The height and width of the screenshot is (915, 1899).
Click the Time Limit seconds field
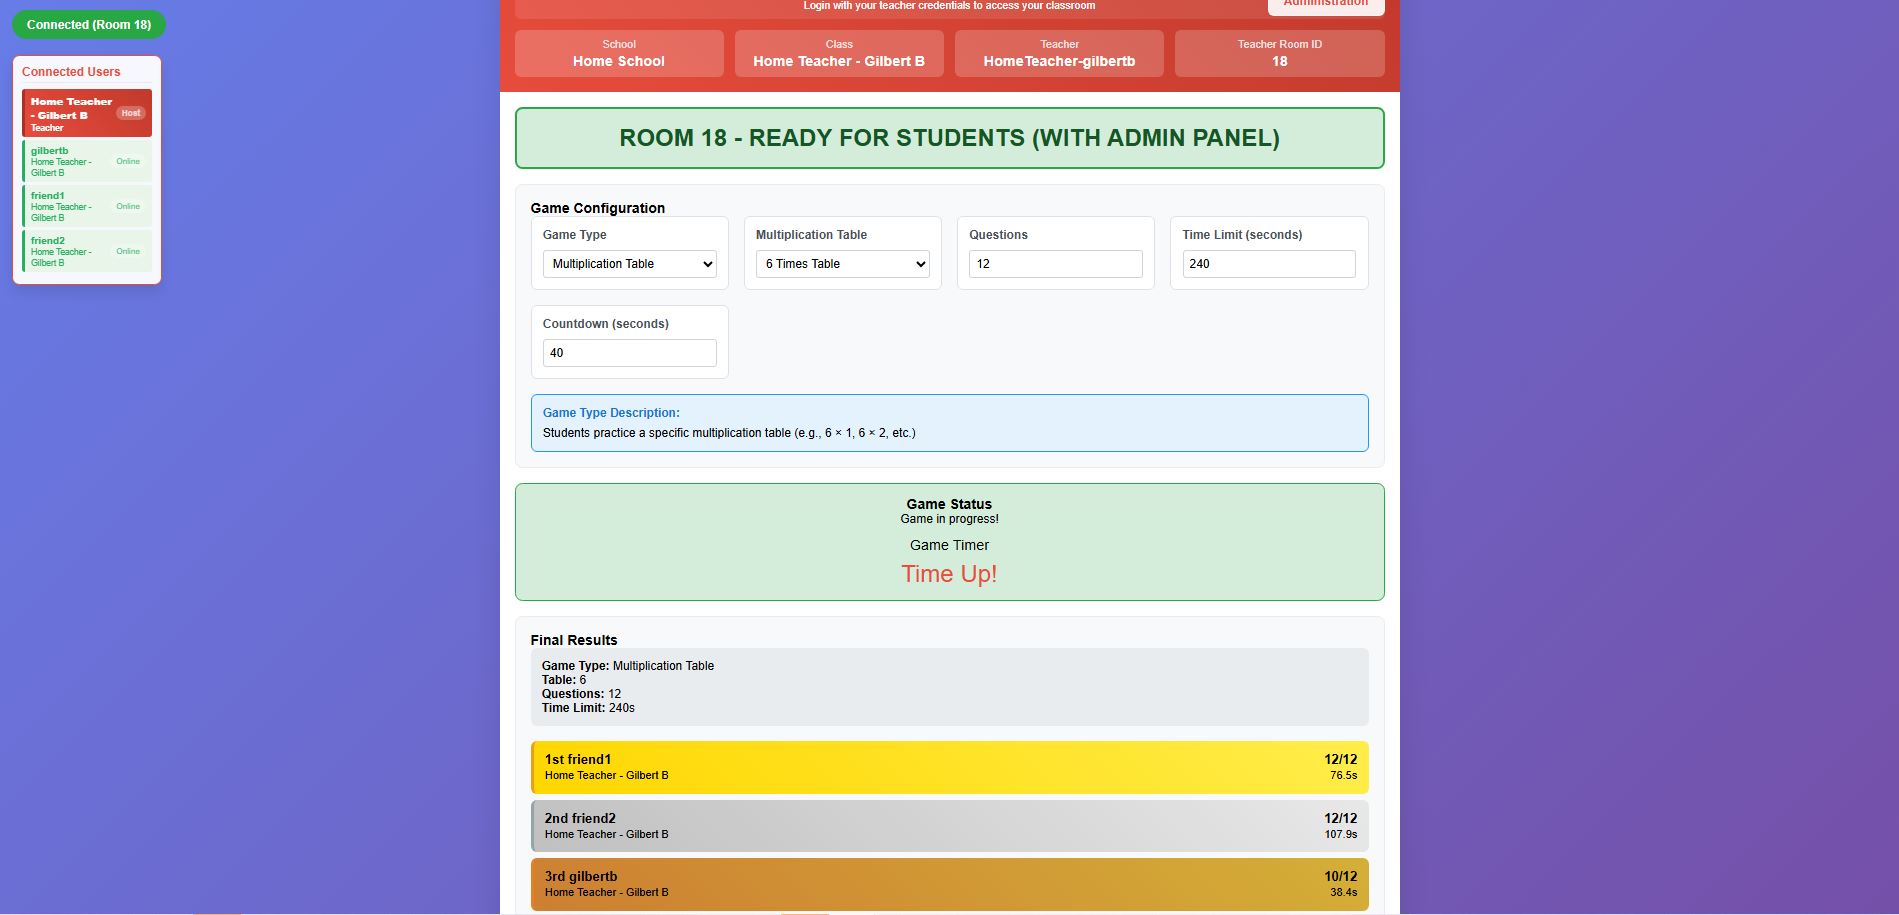(x=1268, y=264)
